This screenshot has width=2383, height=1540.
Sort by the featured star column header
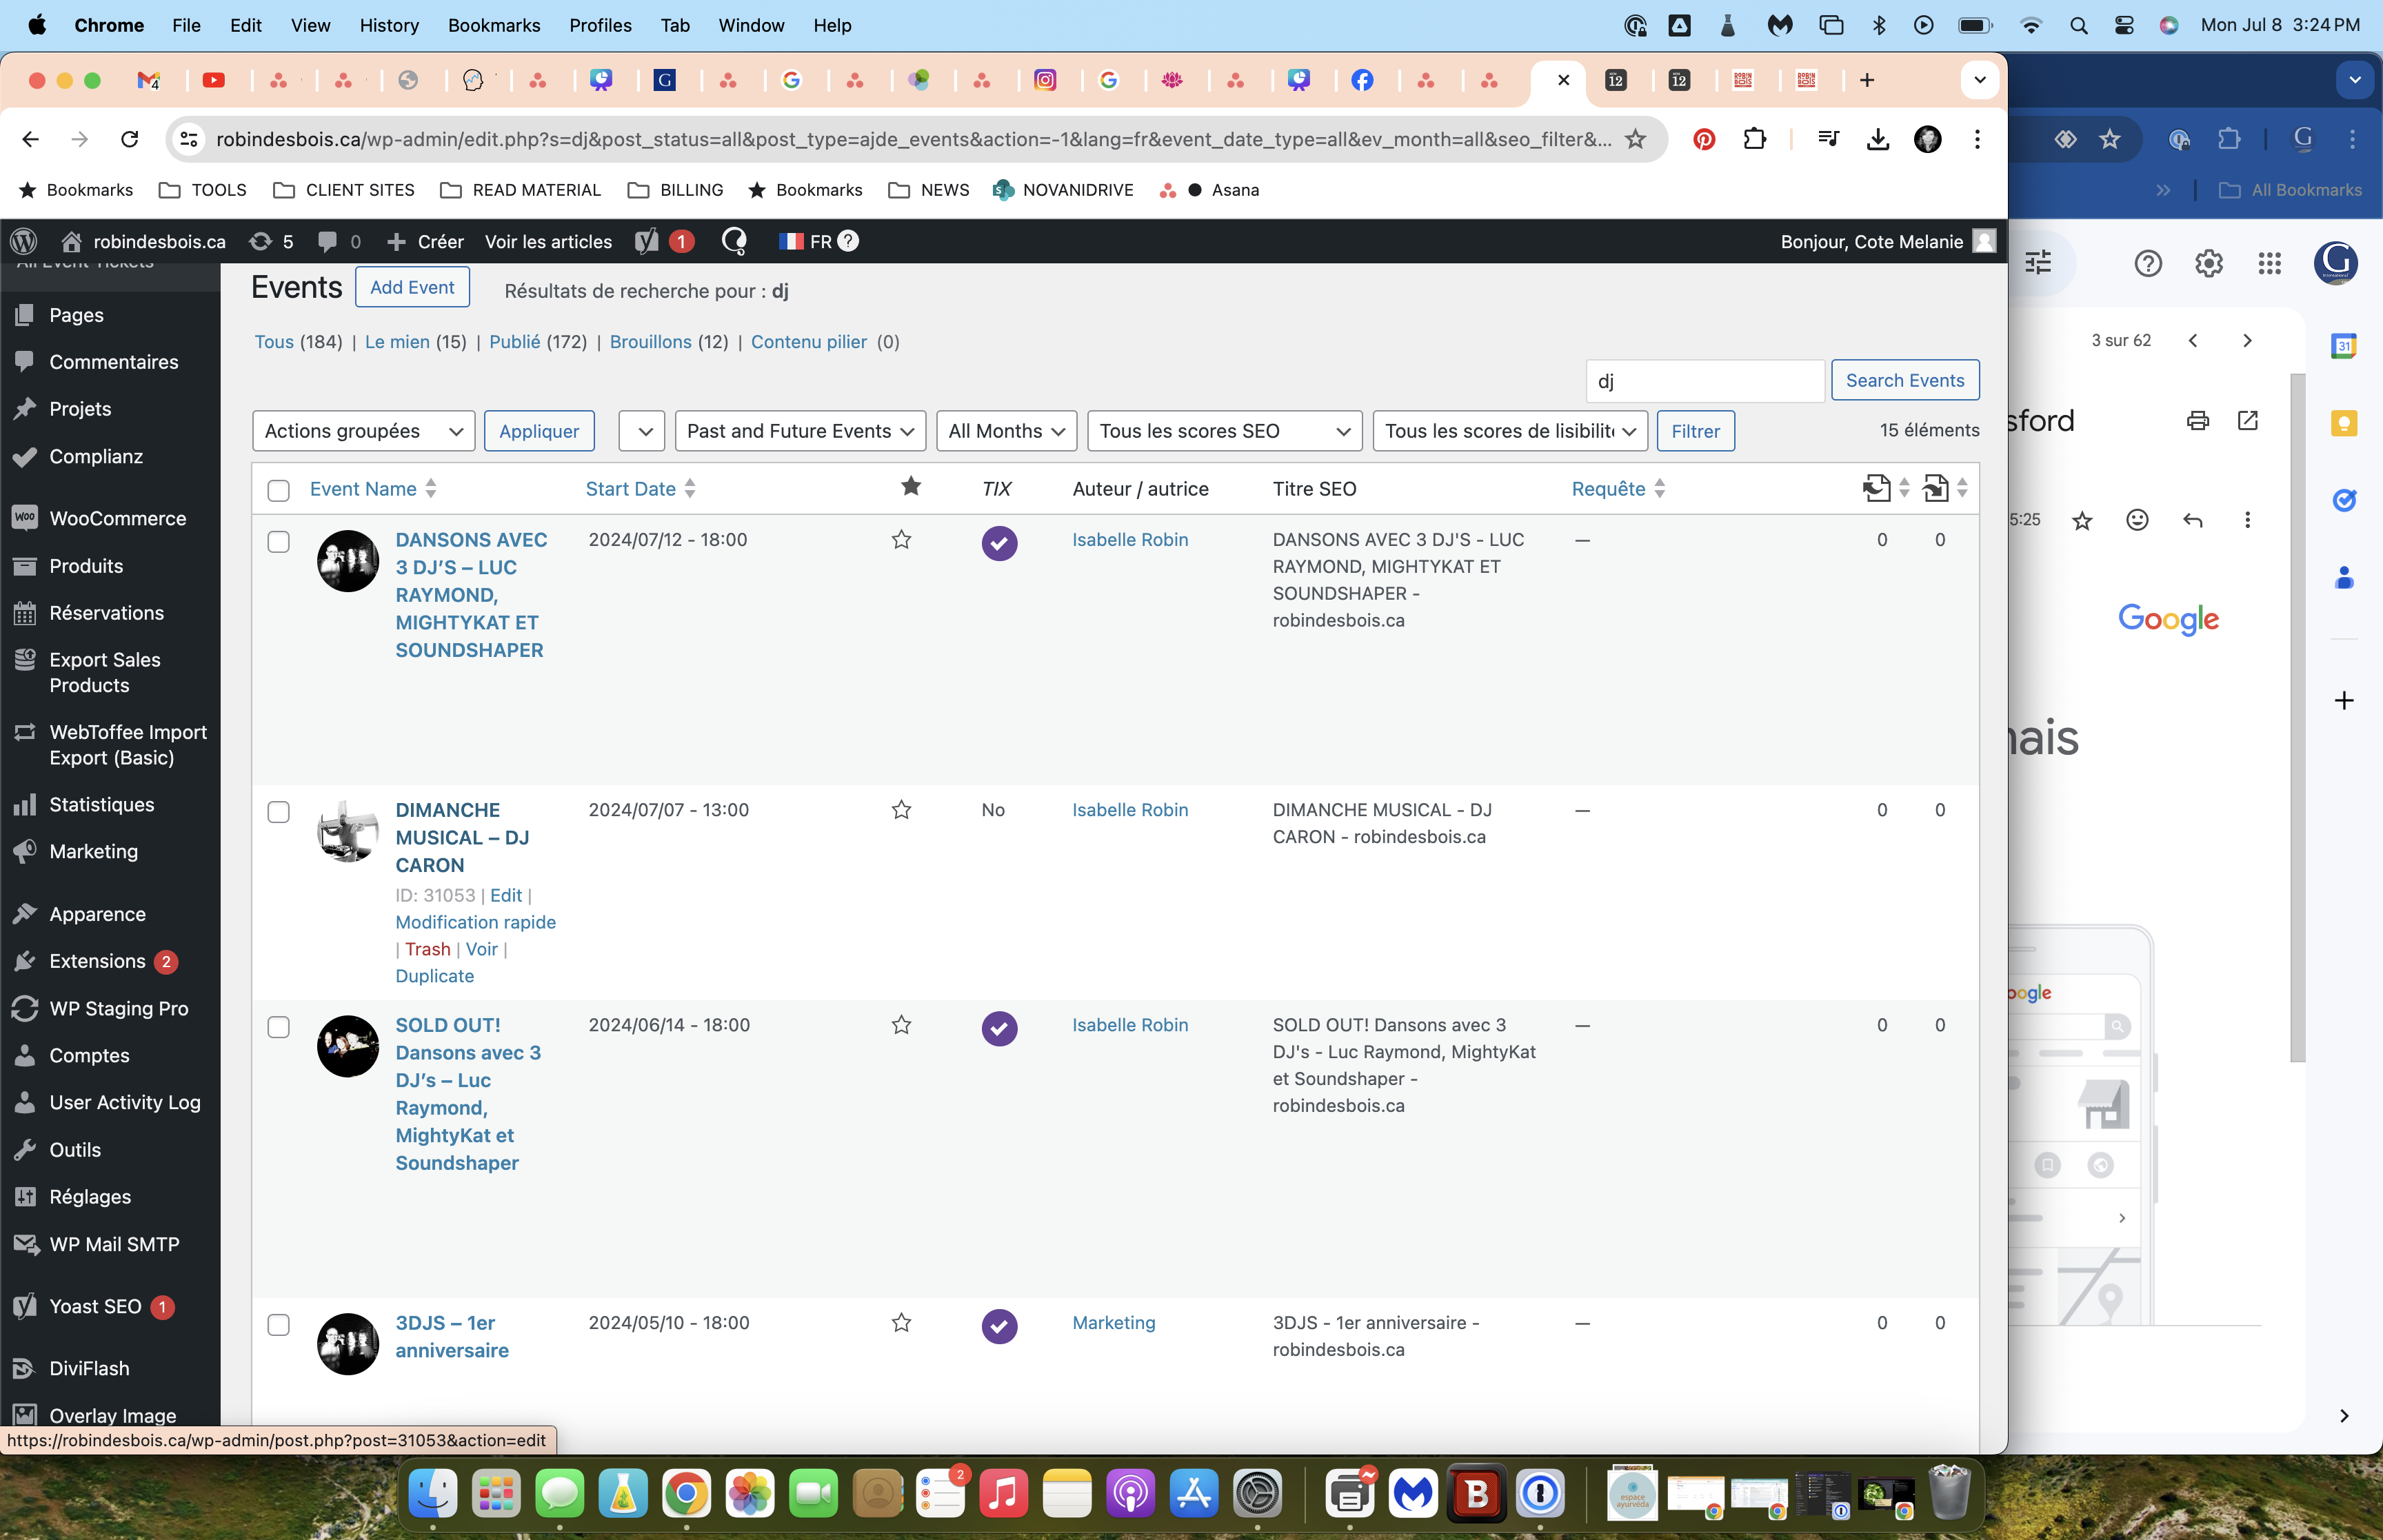click(x=910, y=487)
